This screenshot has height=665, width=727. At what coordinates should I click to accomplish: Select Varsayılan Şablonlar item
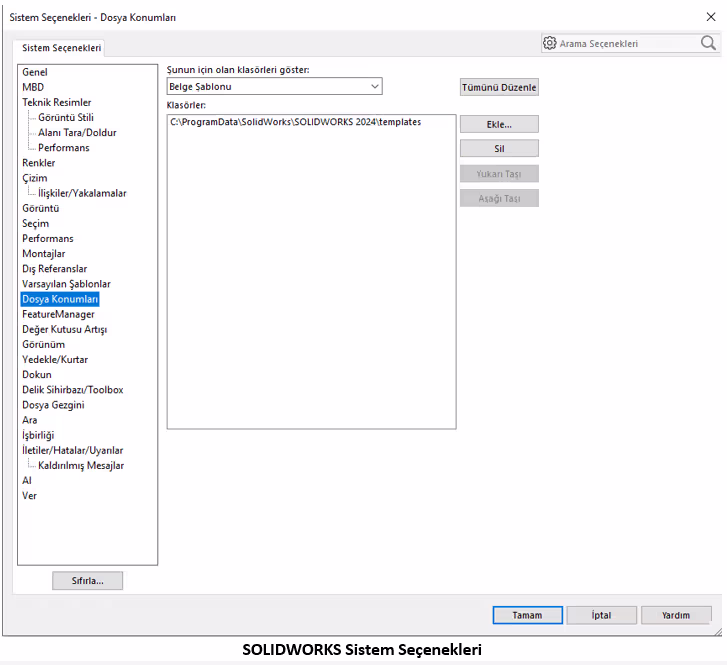[66, 284]
